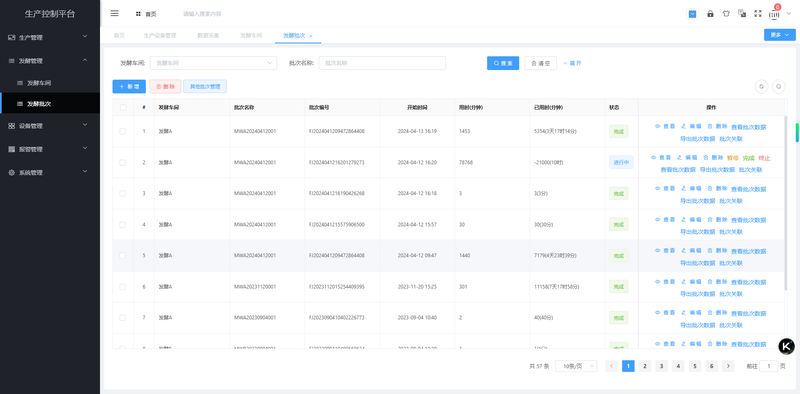Click 查看 in the 进行中 row 2
800x394 pixels.
[x=661, y=158]
